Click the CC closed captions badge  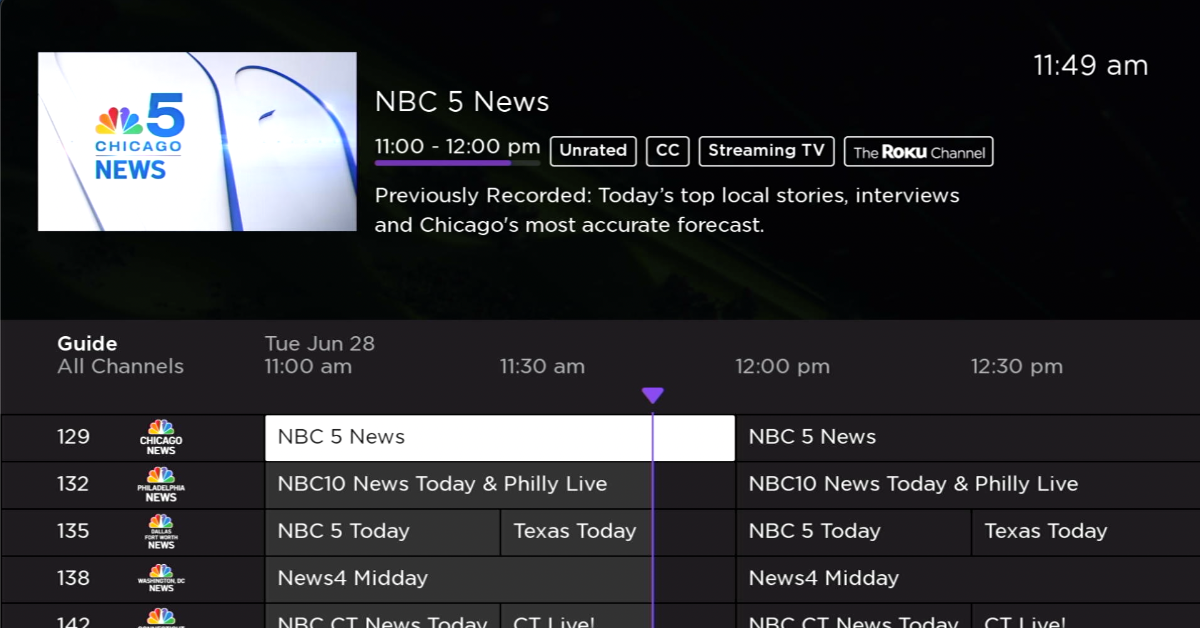tap(668, 151)
